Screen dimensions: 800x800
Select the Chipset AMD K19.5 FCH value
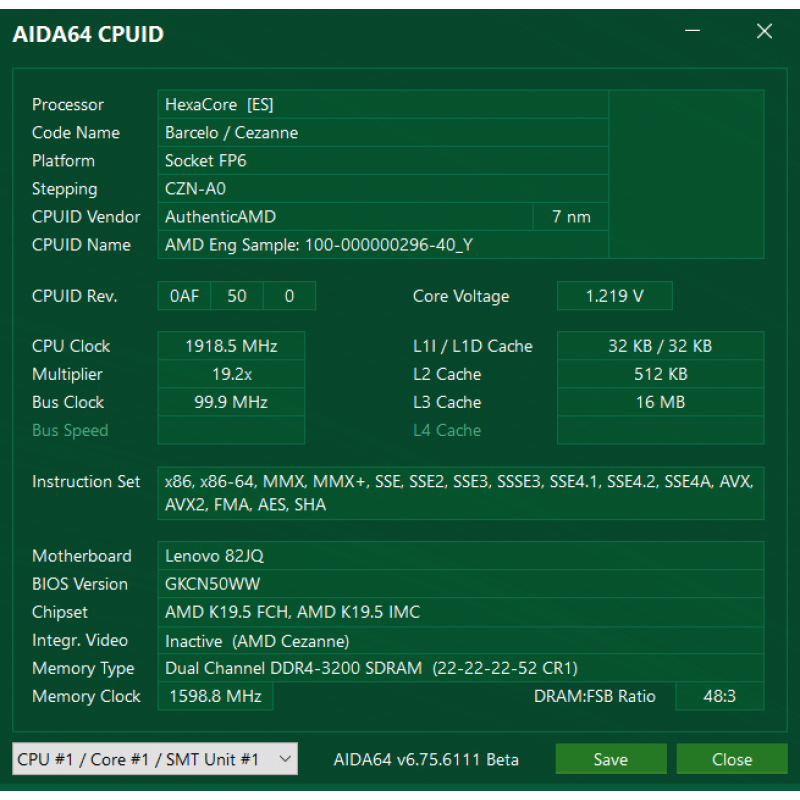pyautogui.click(x=461, y=612)
